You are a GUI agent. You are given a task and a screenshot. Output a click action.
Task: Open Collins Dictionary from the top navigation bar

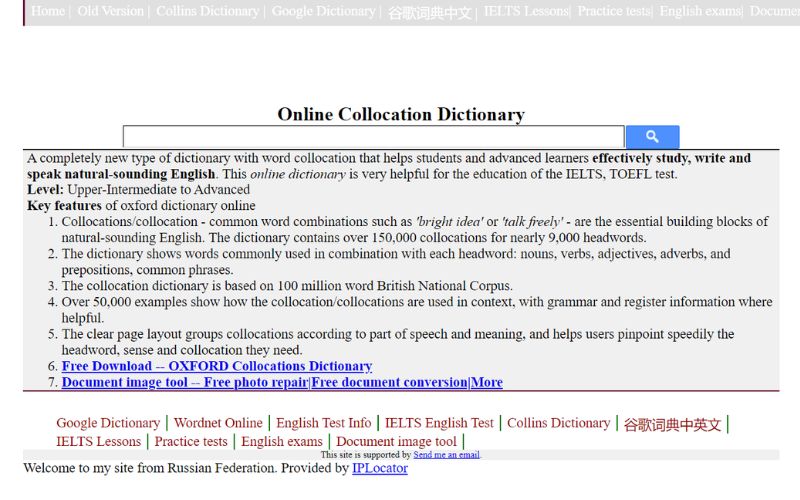coord(207,11)
